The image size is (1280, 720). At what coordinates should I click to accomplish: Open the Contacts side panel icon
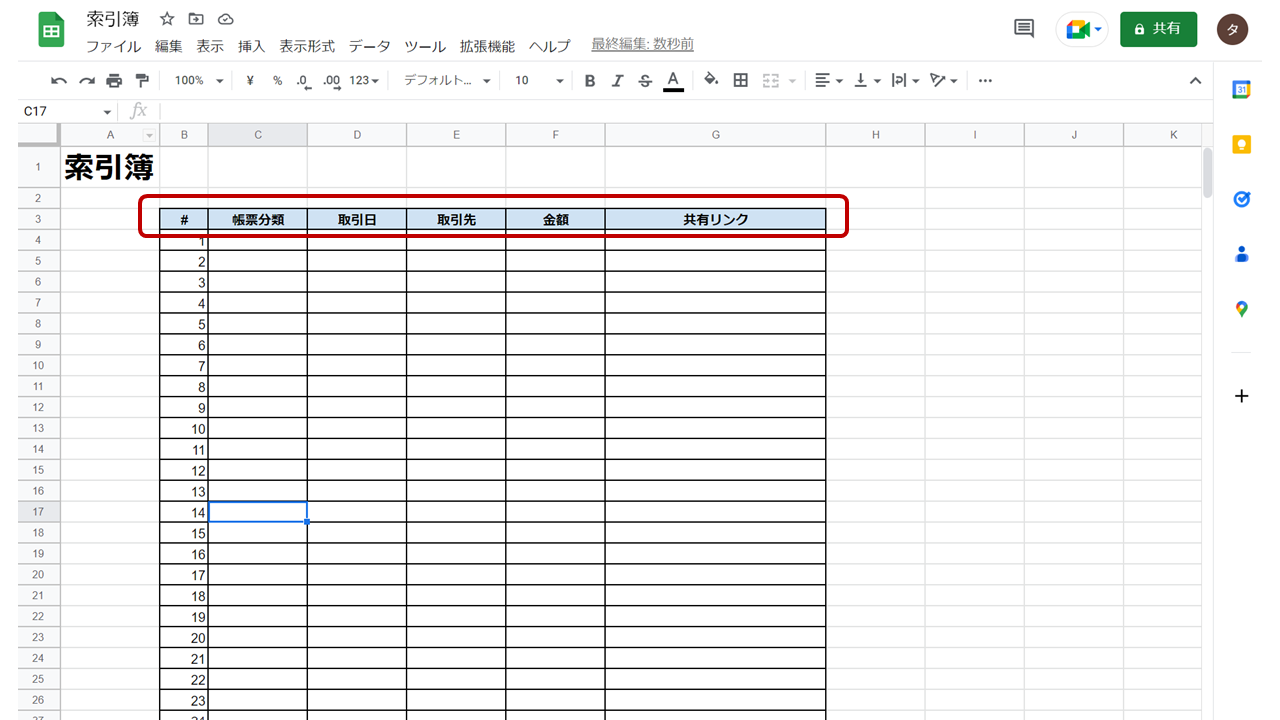[1241, 254]
